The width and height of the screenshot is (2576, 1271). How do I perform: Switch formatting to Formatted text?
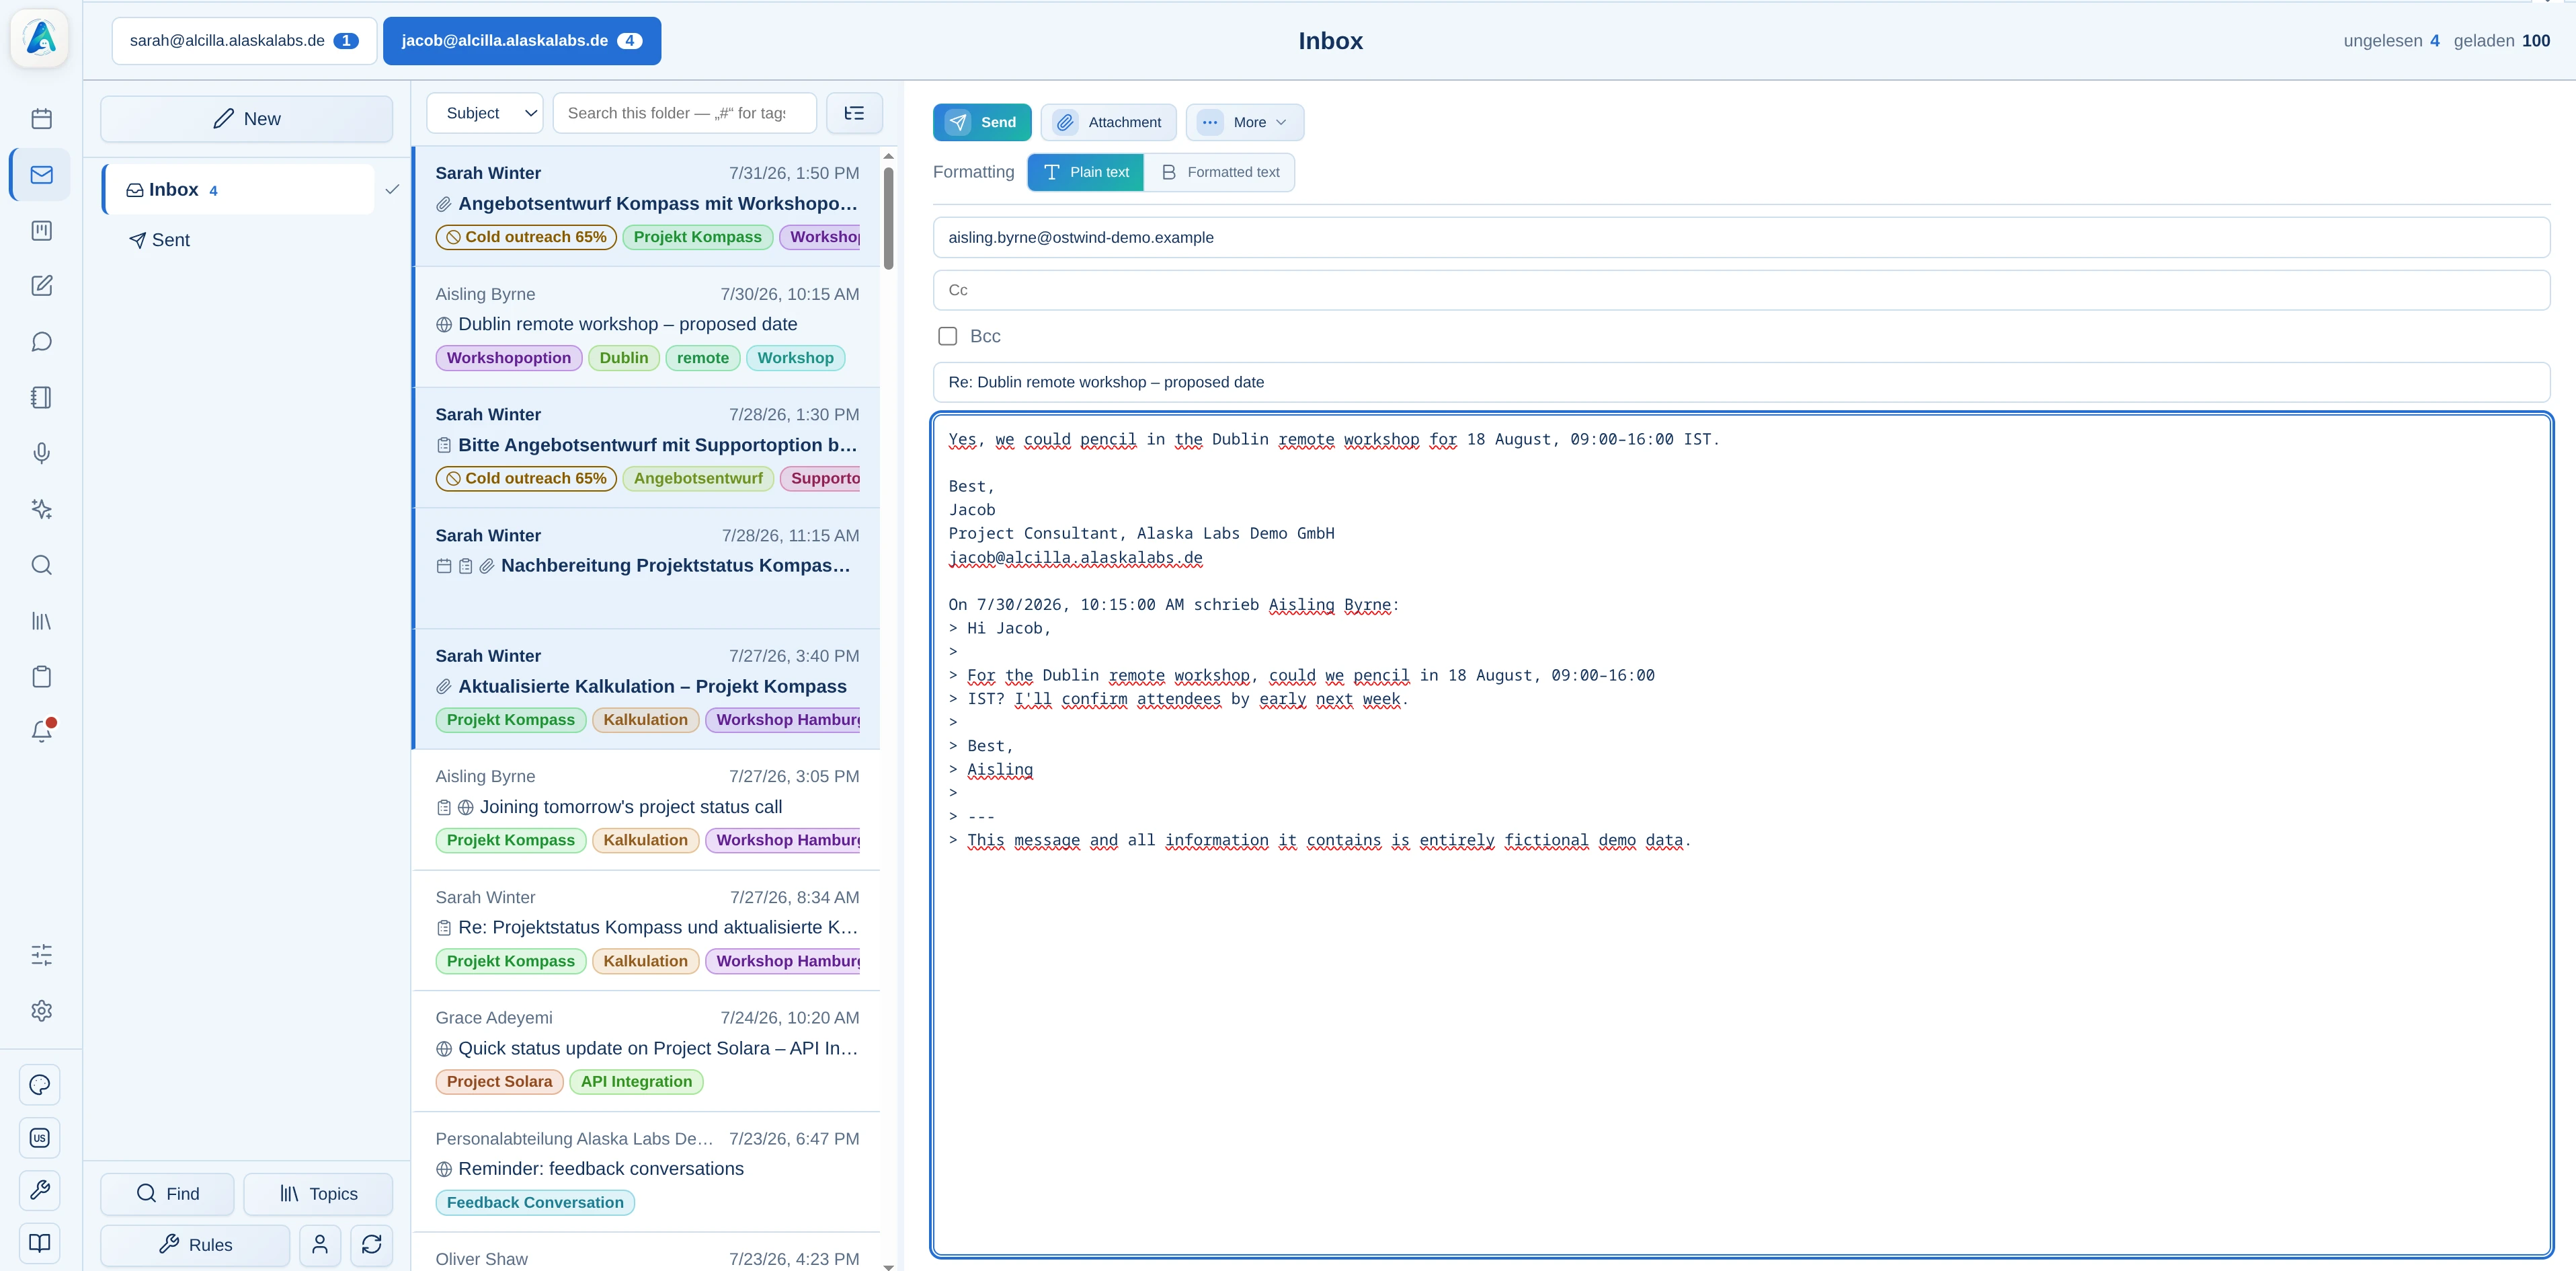coord(1219,172)
